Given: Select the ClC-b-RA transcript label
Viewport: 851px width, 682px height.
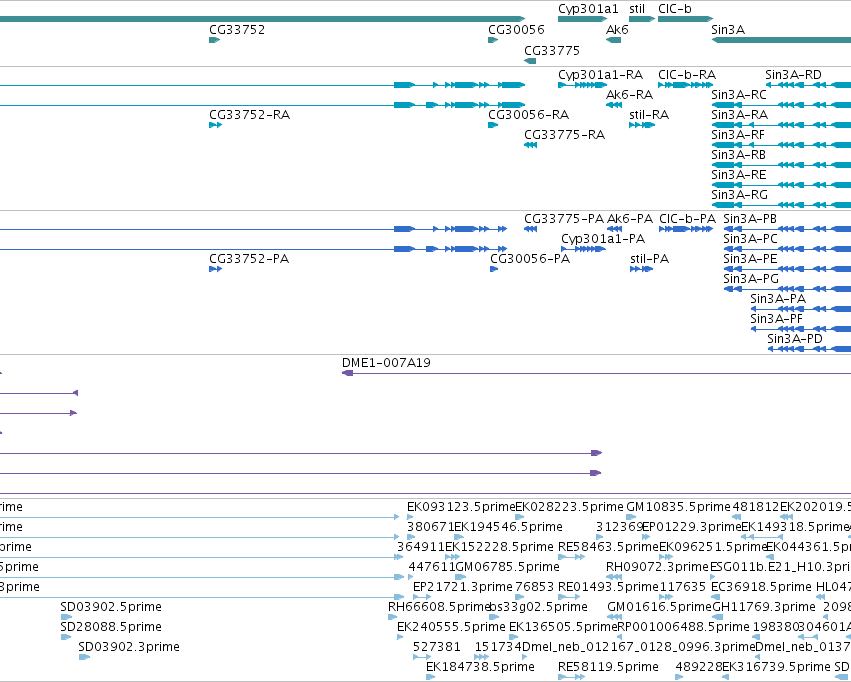Looking at the screenshot, I should 687,75.
